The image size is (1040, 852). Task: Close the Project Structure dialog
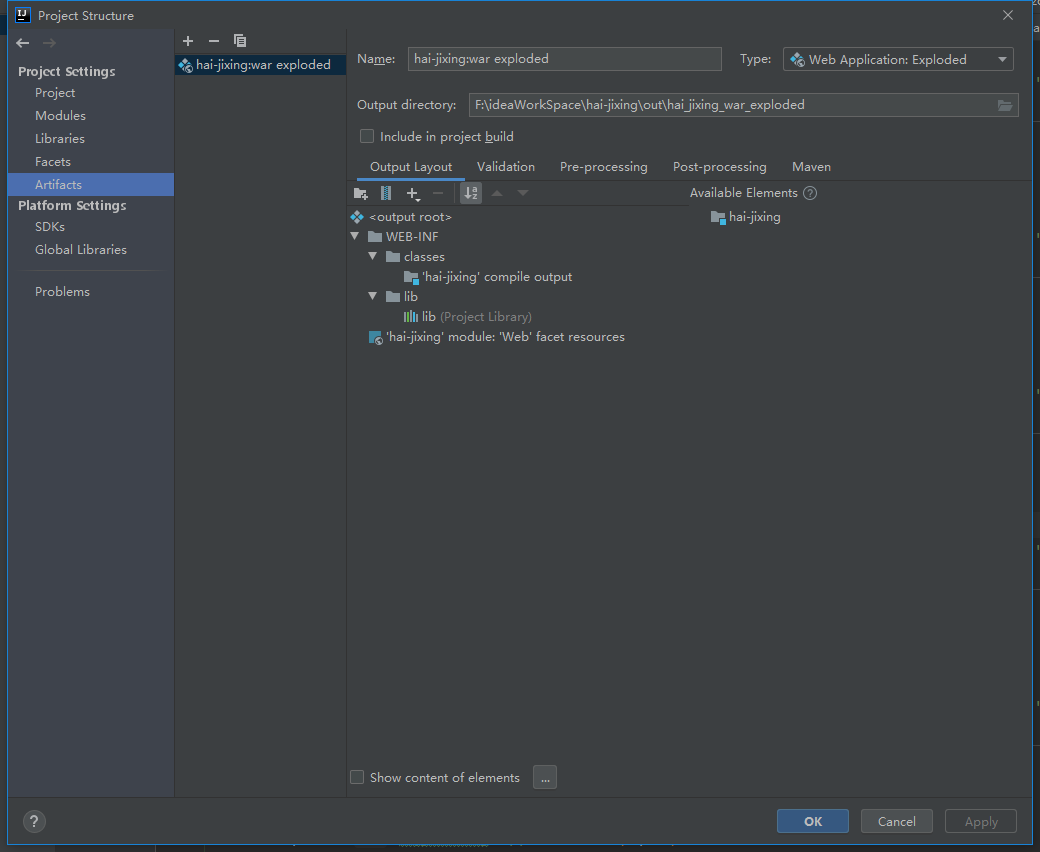click(x=1008, y=15)
